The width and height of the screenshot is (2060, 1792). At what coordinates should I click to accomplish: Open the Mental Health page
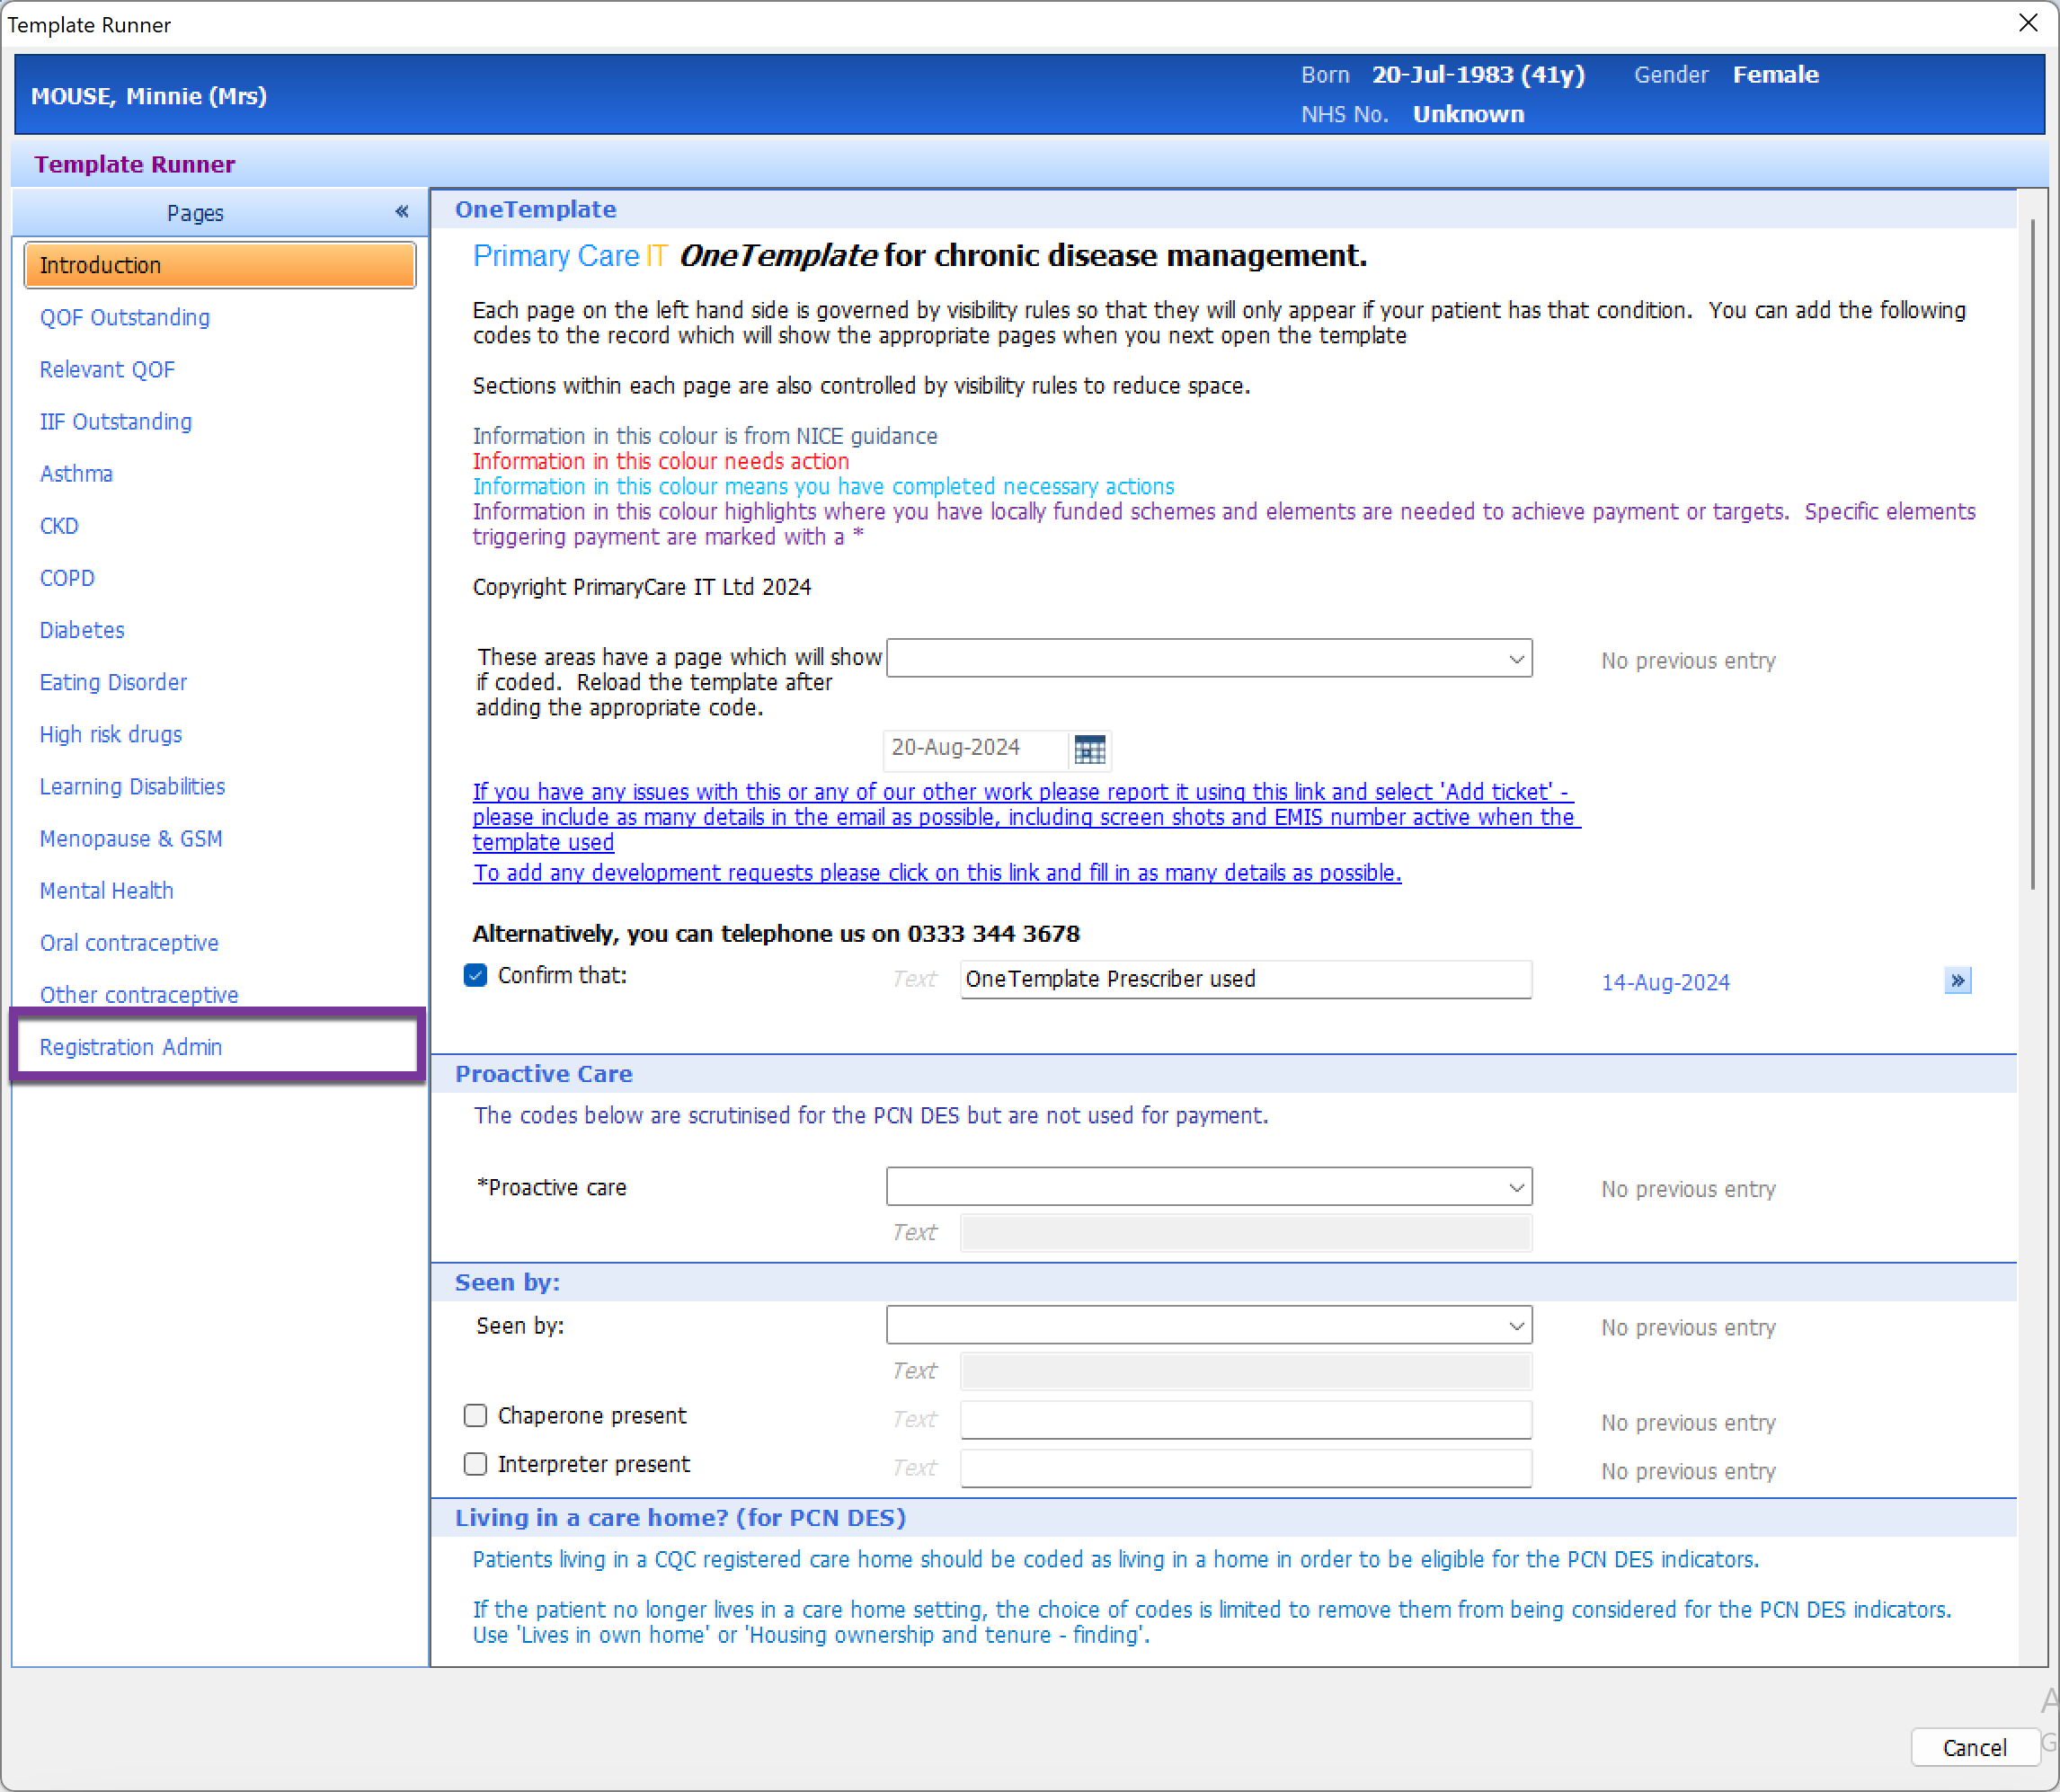(x=106, y=890)
